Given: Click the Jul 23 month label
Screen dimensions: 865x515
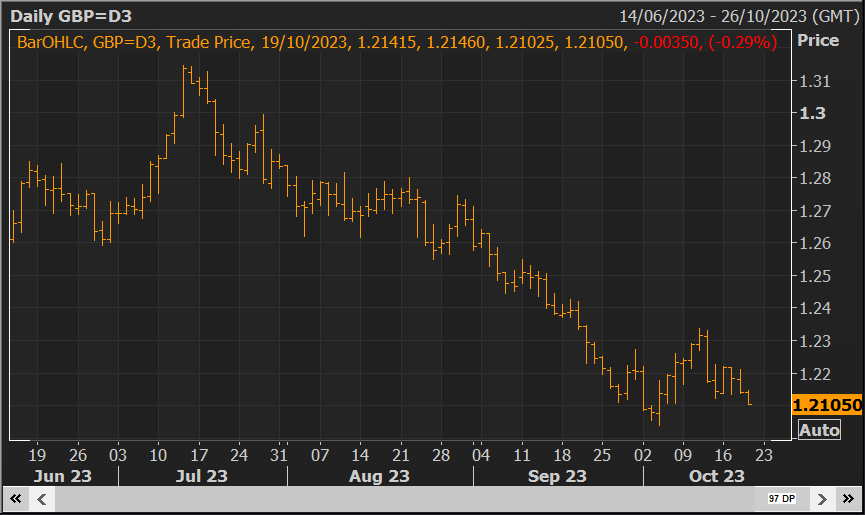Looking at the screenshot, I should point(200,475).
